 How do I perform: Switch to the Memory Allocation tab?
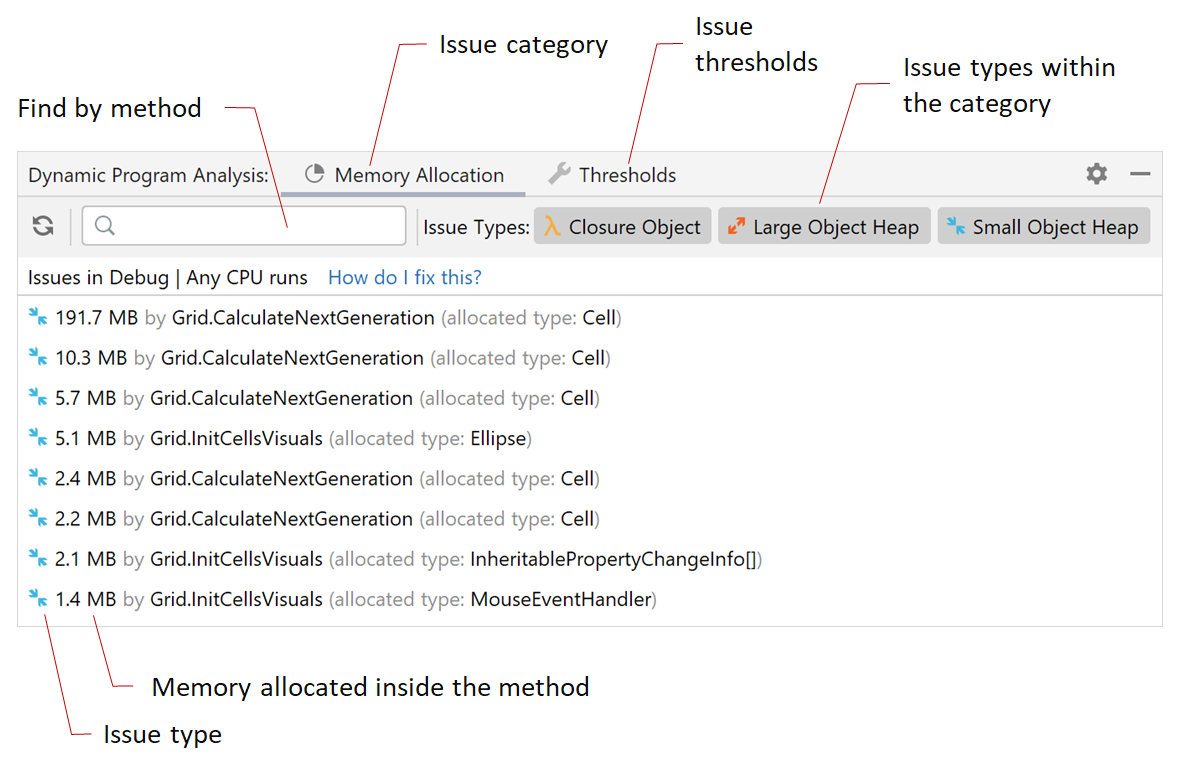coord(404,175)
